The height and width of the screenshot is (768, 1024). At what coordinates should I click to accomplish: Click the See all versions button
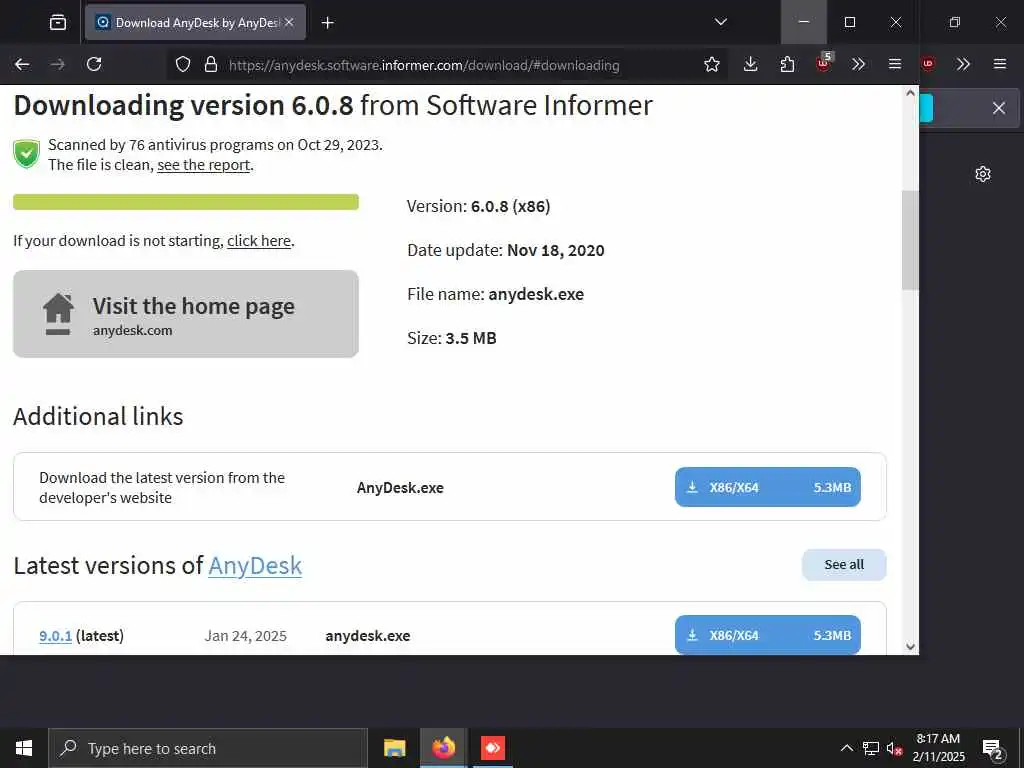tap(844, 565)
